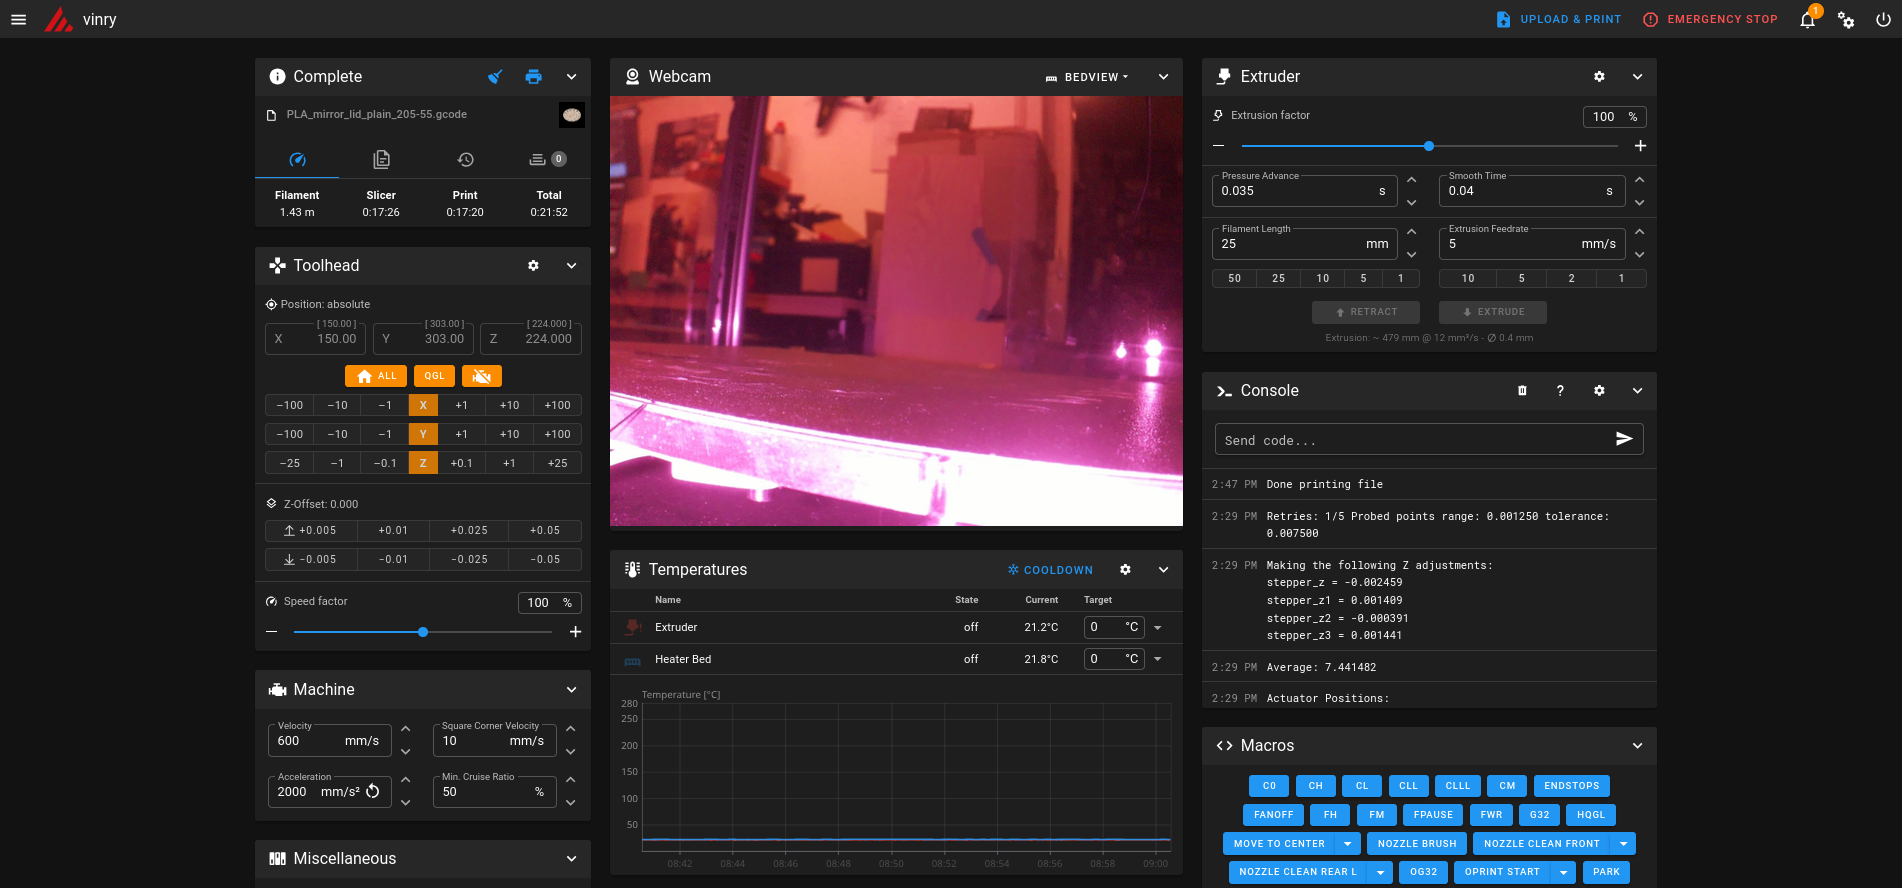Open the notifications bell
The height and width of the screenshot is (888, 1902).
point(1807,19)
